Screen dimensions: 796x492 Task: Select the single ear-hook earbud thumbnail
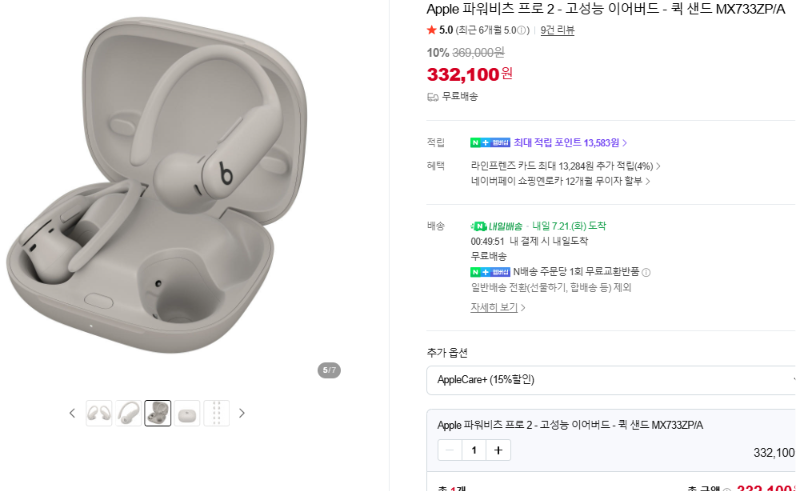pyautogui.click(x=128, y=413)
